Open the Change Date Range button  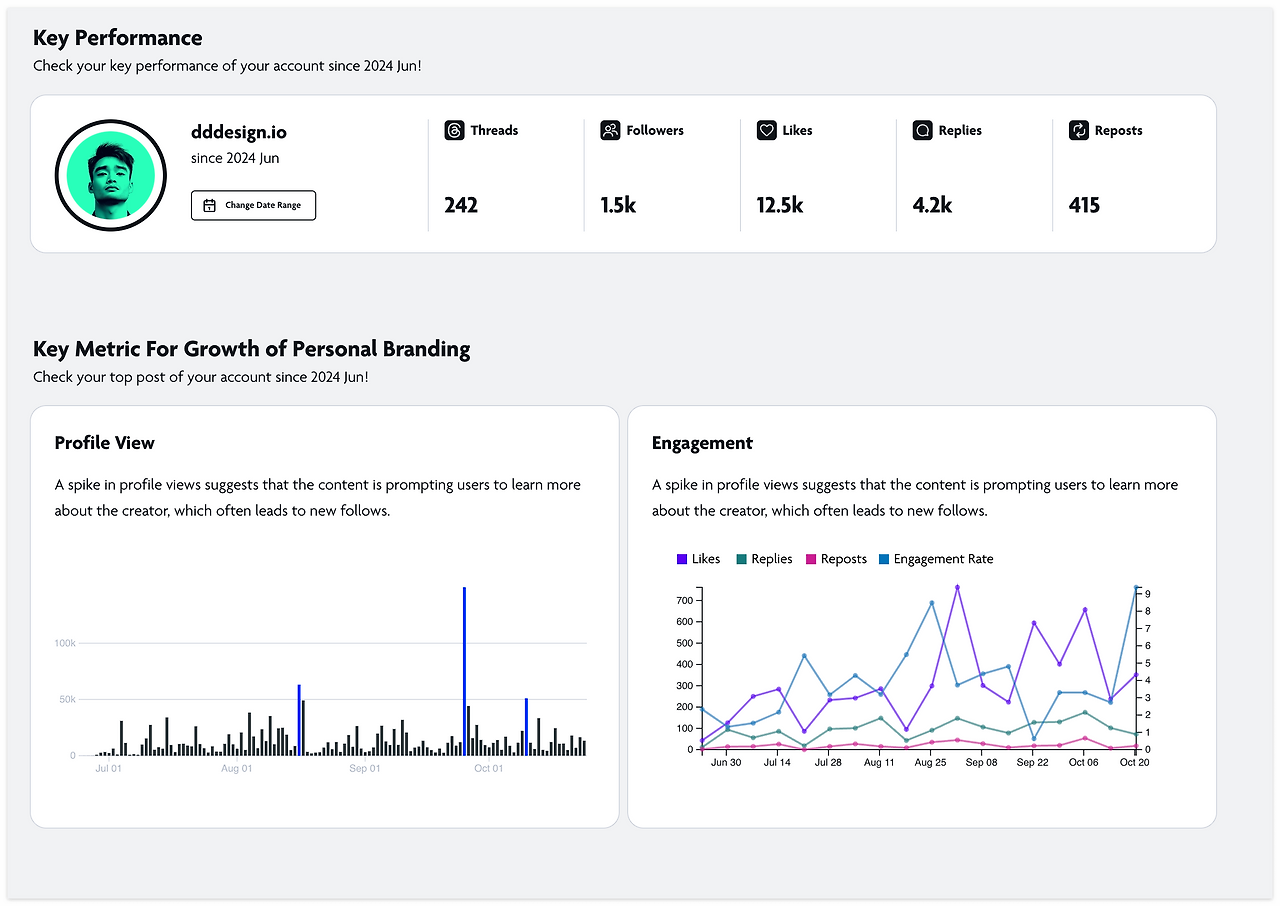tap(253, 205)
